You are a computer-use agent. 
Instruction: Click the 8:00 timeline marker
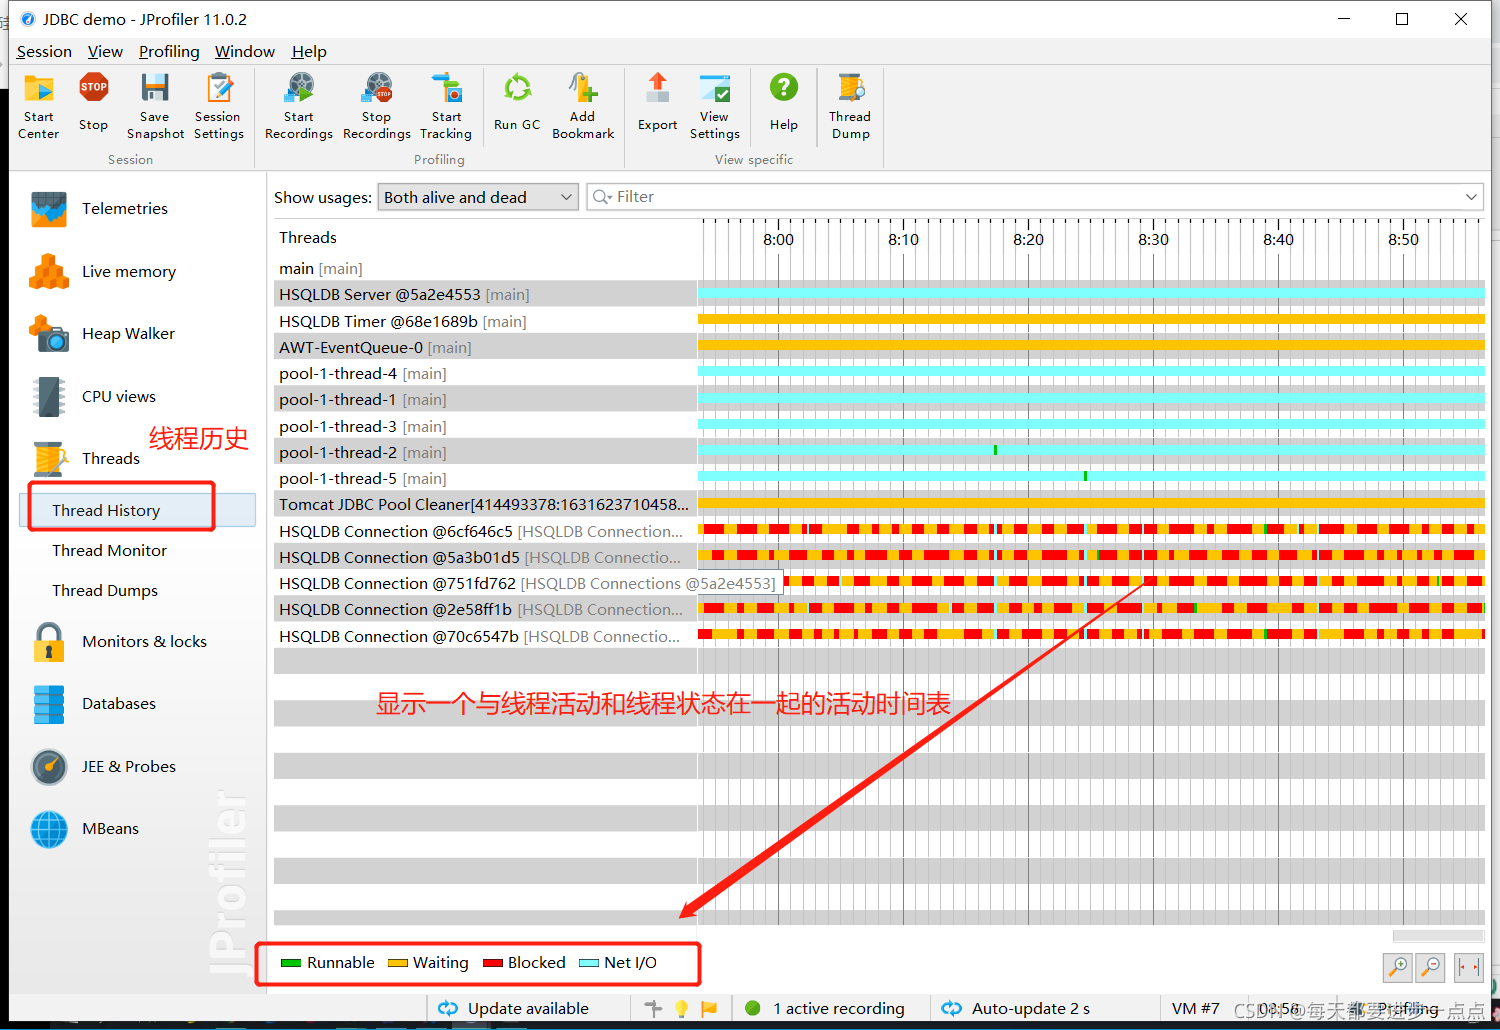[778, 240]
